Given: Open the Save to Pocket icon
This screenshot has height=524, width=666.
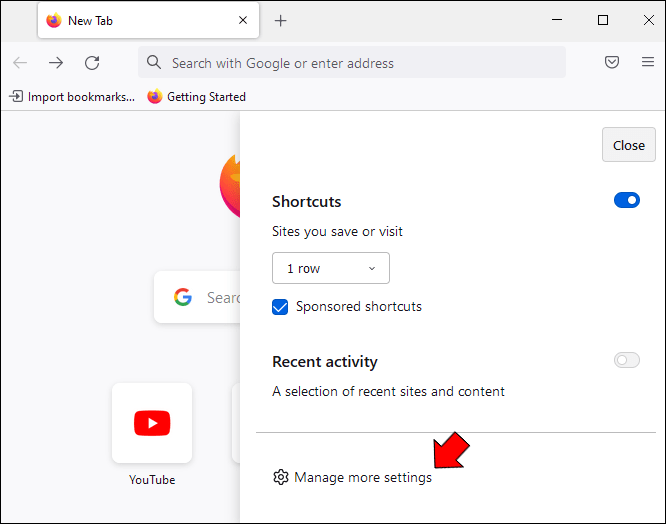Looking at the screenshot, I should click(612, 63).
